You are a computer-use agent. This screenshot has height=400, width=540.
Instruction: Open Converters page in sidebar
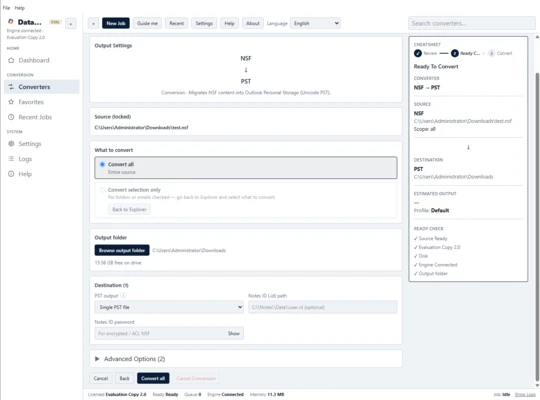[x=42, y=87]
